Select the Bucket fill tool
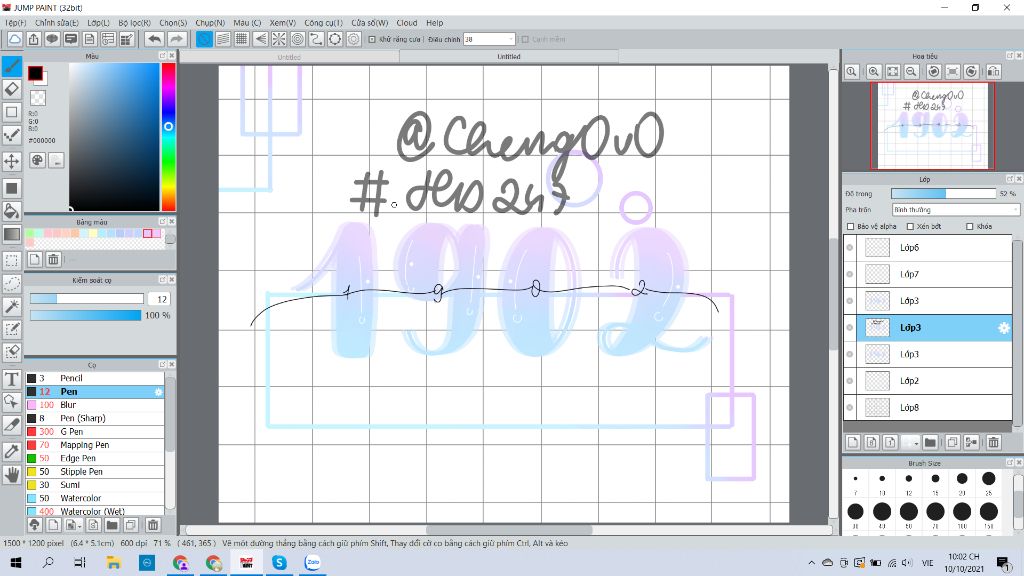1024x576 pixels. click(x=12, y=211)
